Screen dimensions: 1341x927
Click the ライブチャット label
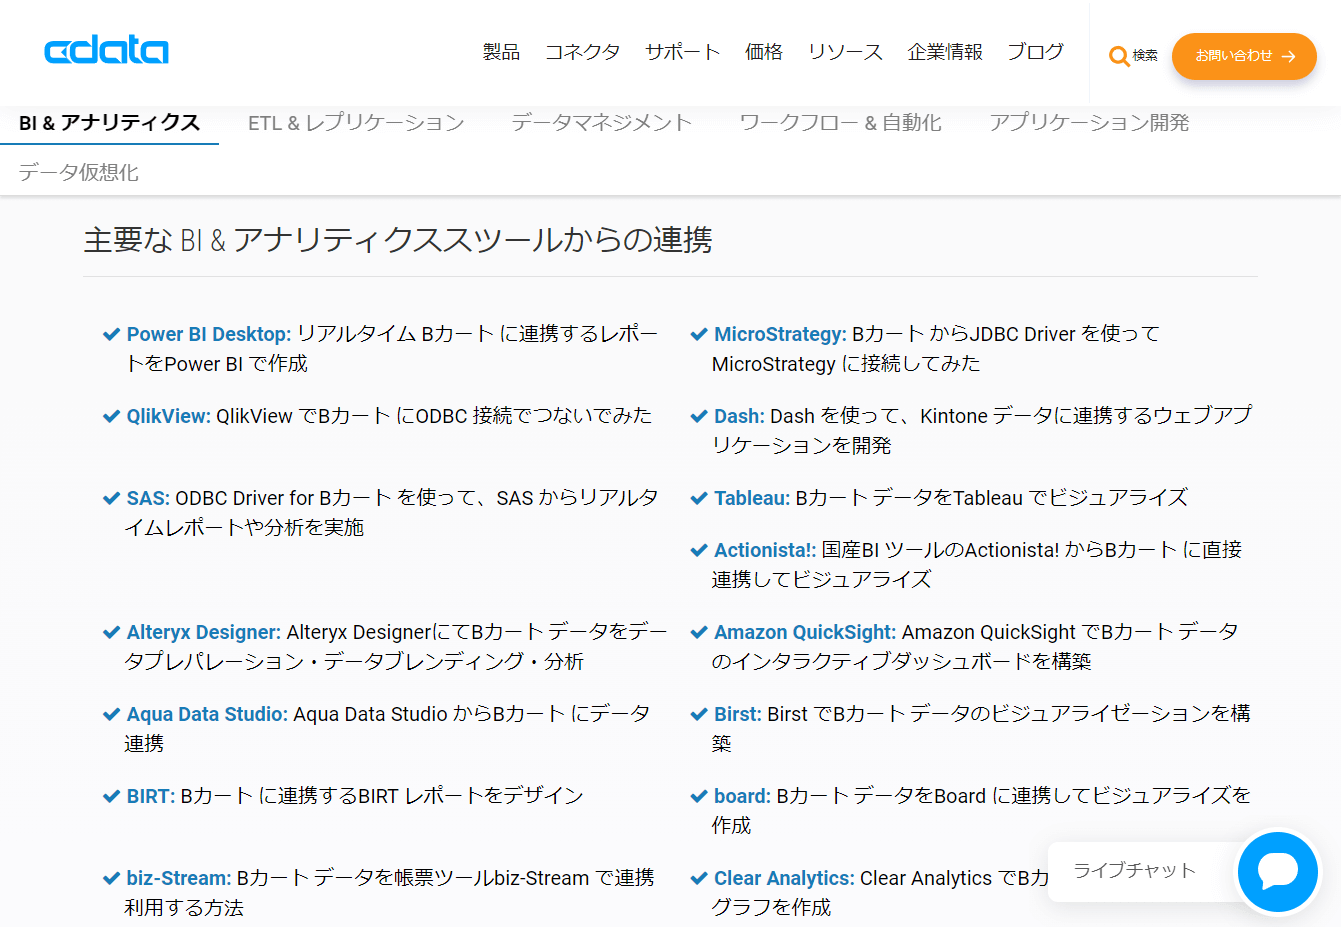(x=1135, y=871)
